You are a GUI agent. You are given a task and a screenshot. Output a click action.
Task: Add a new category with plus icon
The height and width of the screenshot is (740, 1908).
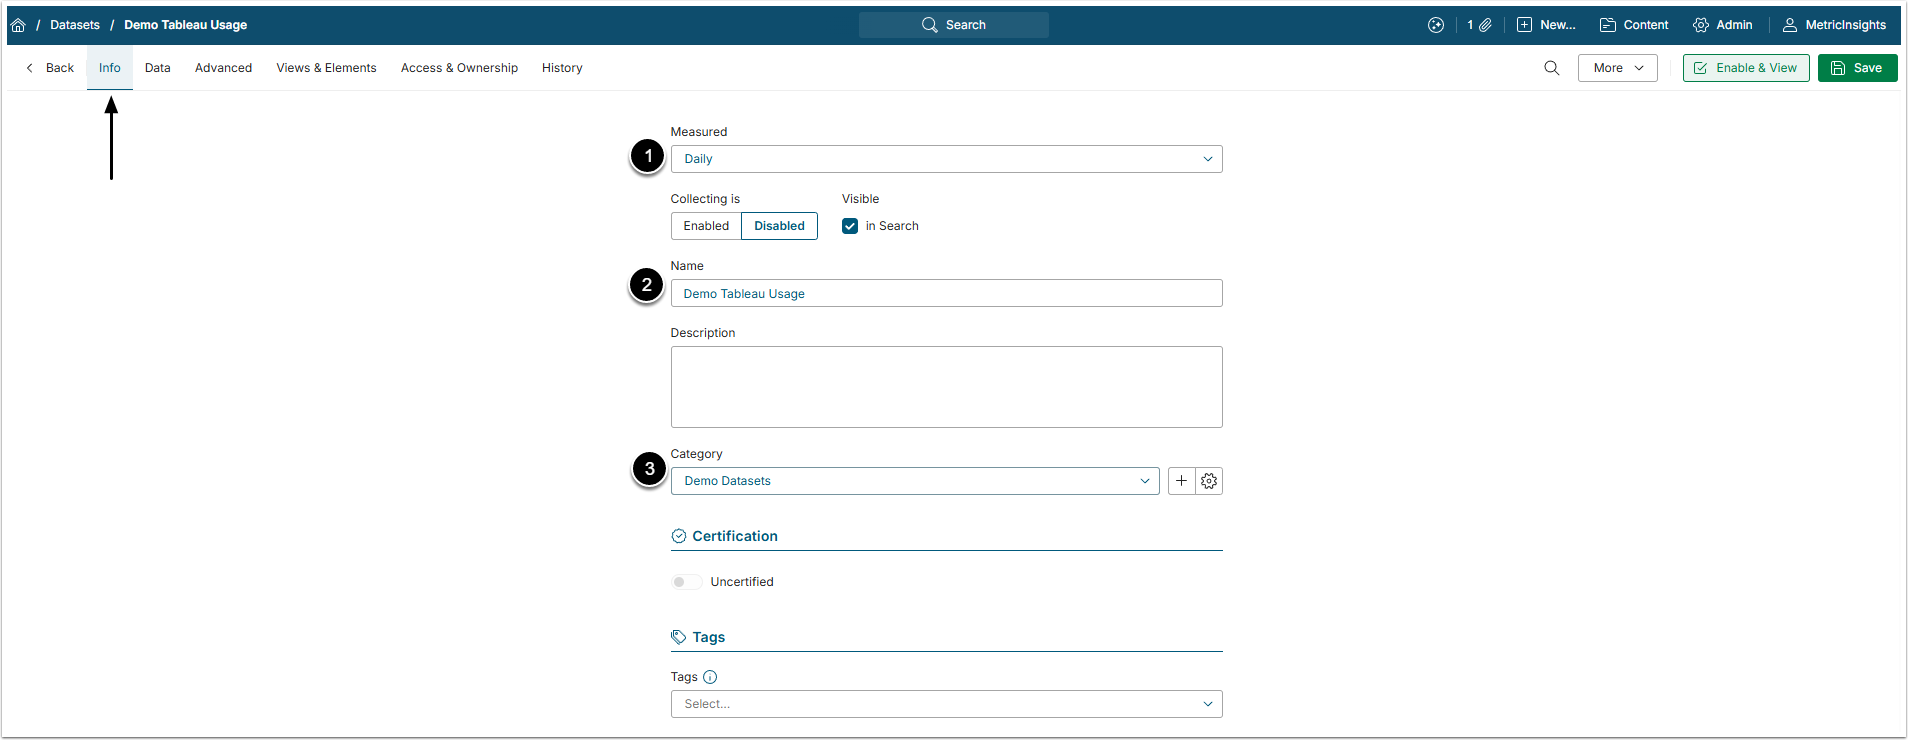[x=1181, y=481]
